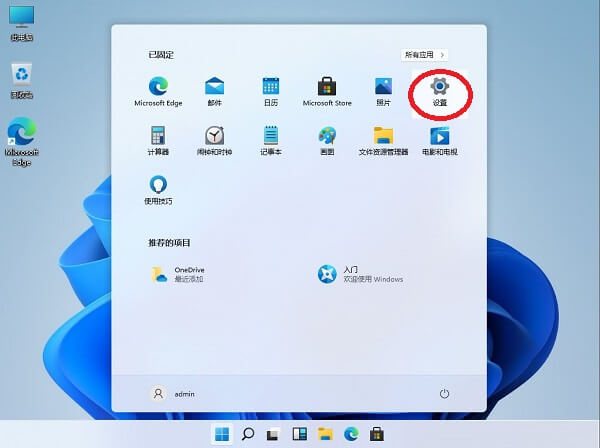The image size is (600, 448).
Task: Open 文件资源管理器 file explorer in pinned apps
Action: [x=383, y=140]
